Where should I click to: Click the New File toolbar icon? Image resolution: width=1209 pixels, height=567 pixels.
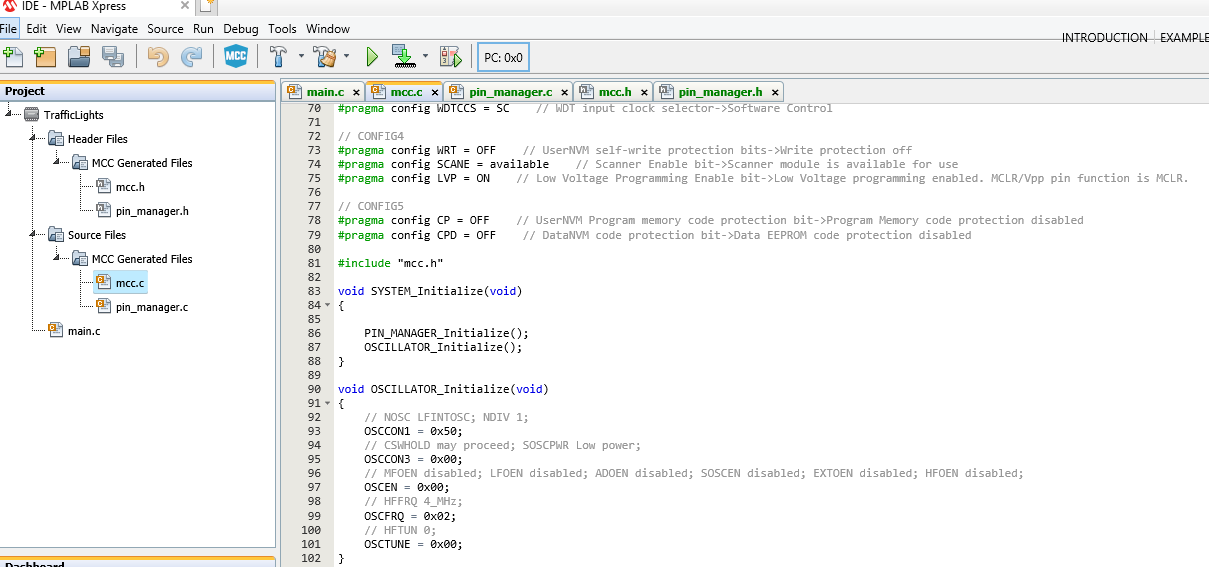pos(11,56)
